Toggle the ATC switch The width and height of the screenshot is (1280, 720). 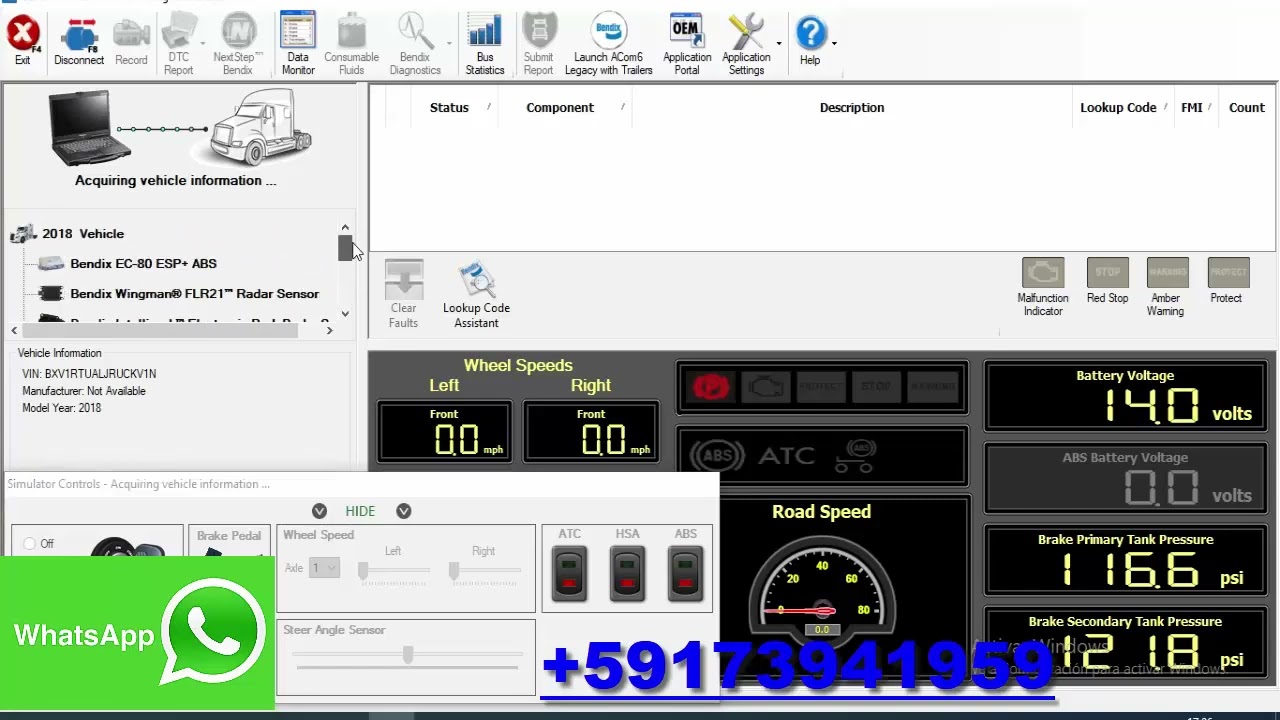click(x=569, y=574)
